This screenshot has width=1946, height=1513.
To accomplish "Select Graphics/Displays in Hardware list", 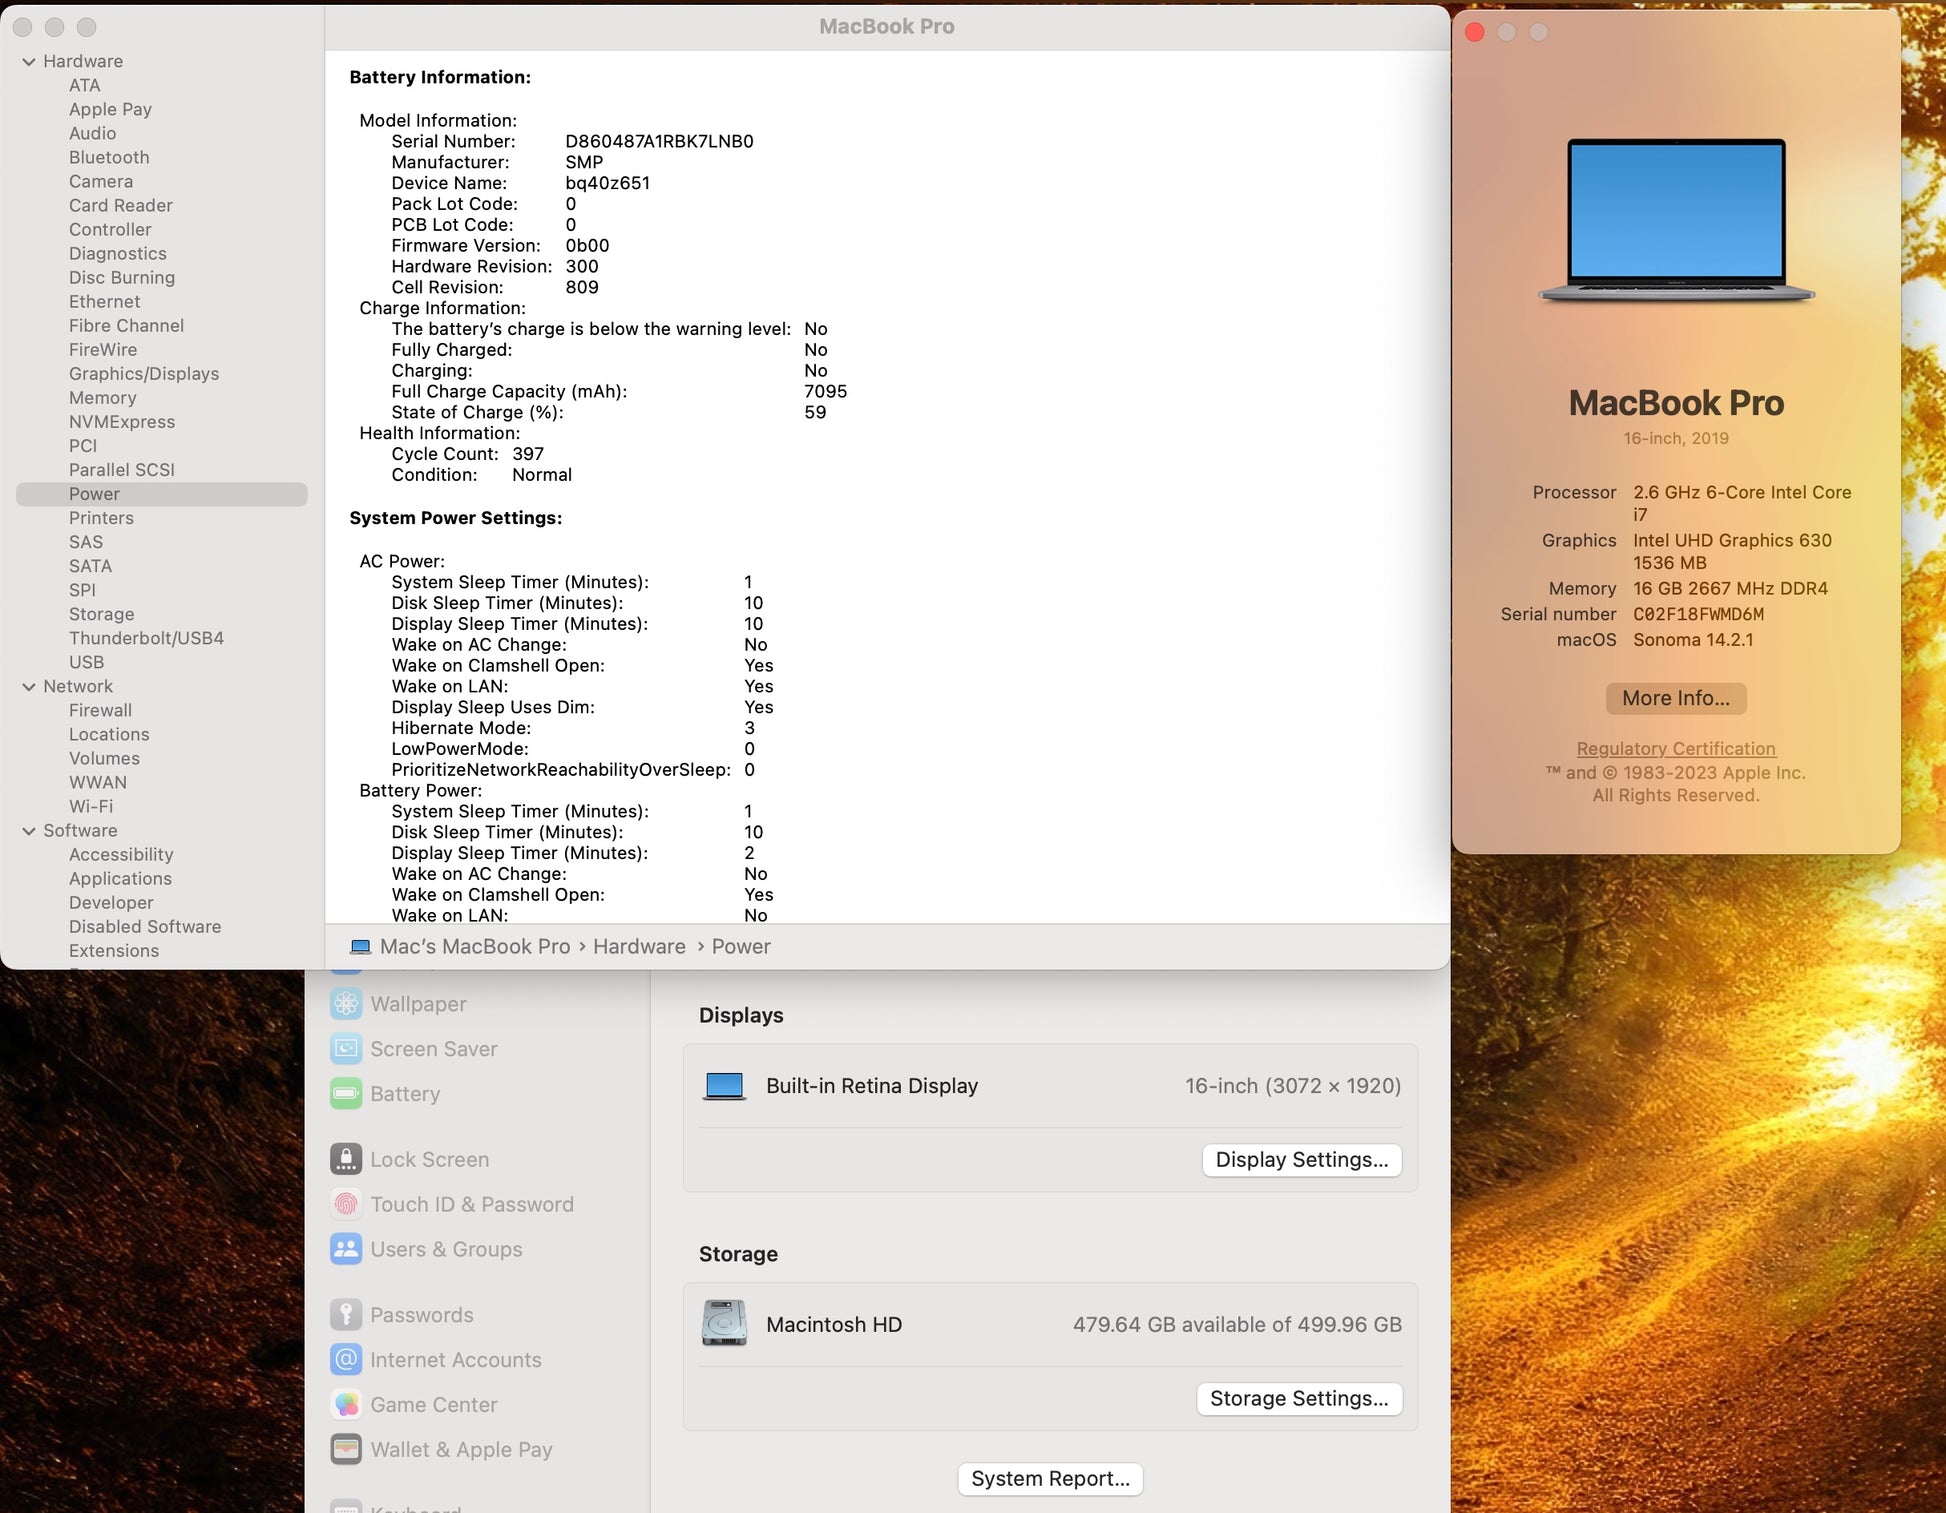I will [144, 374].
